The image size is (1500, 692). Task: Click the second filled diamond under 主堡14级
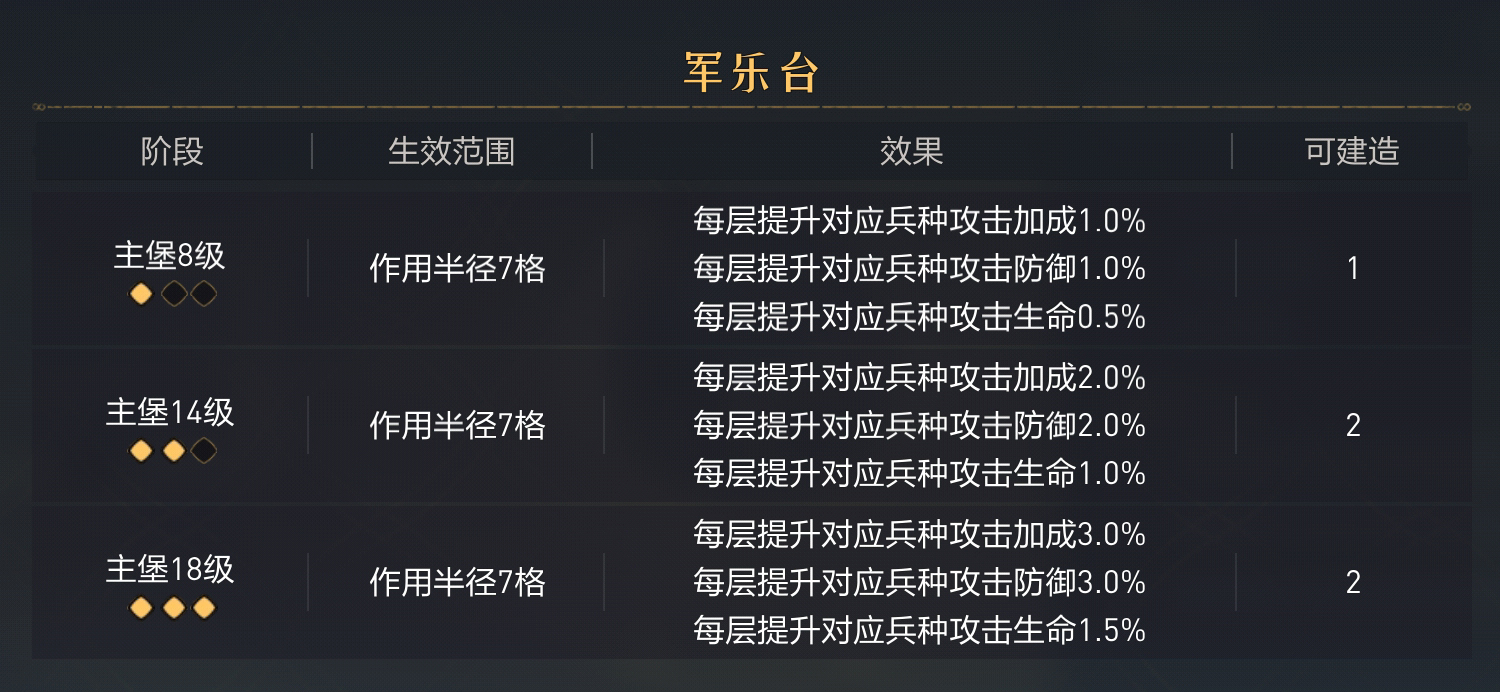pos(173,451)
